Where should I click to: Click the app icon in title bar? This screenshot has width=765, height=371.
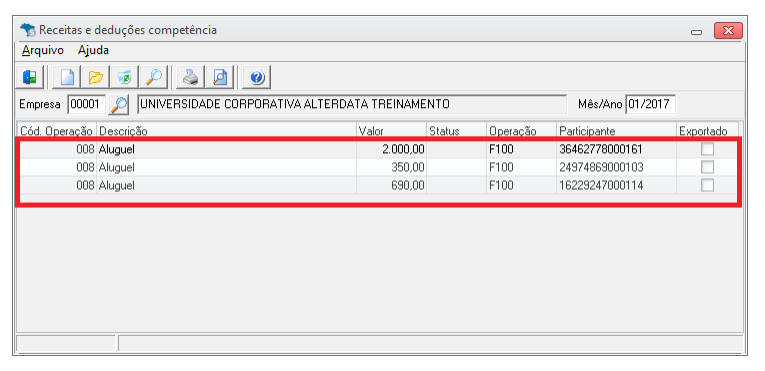pos(28,30)
